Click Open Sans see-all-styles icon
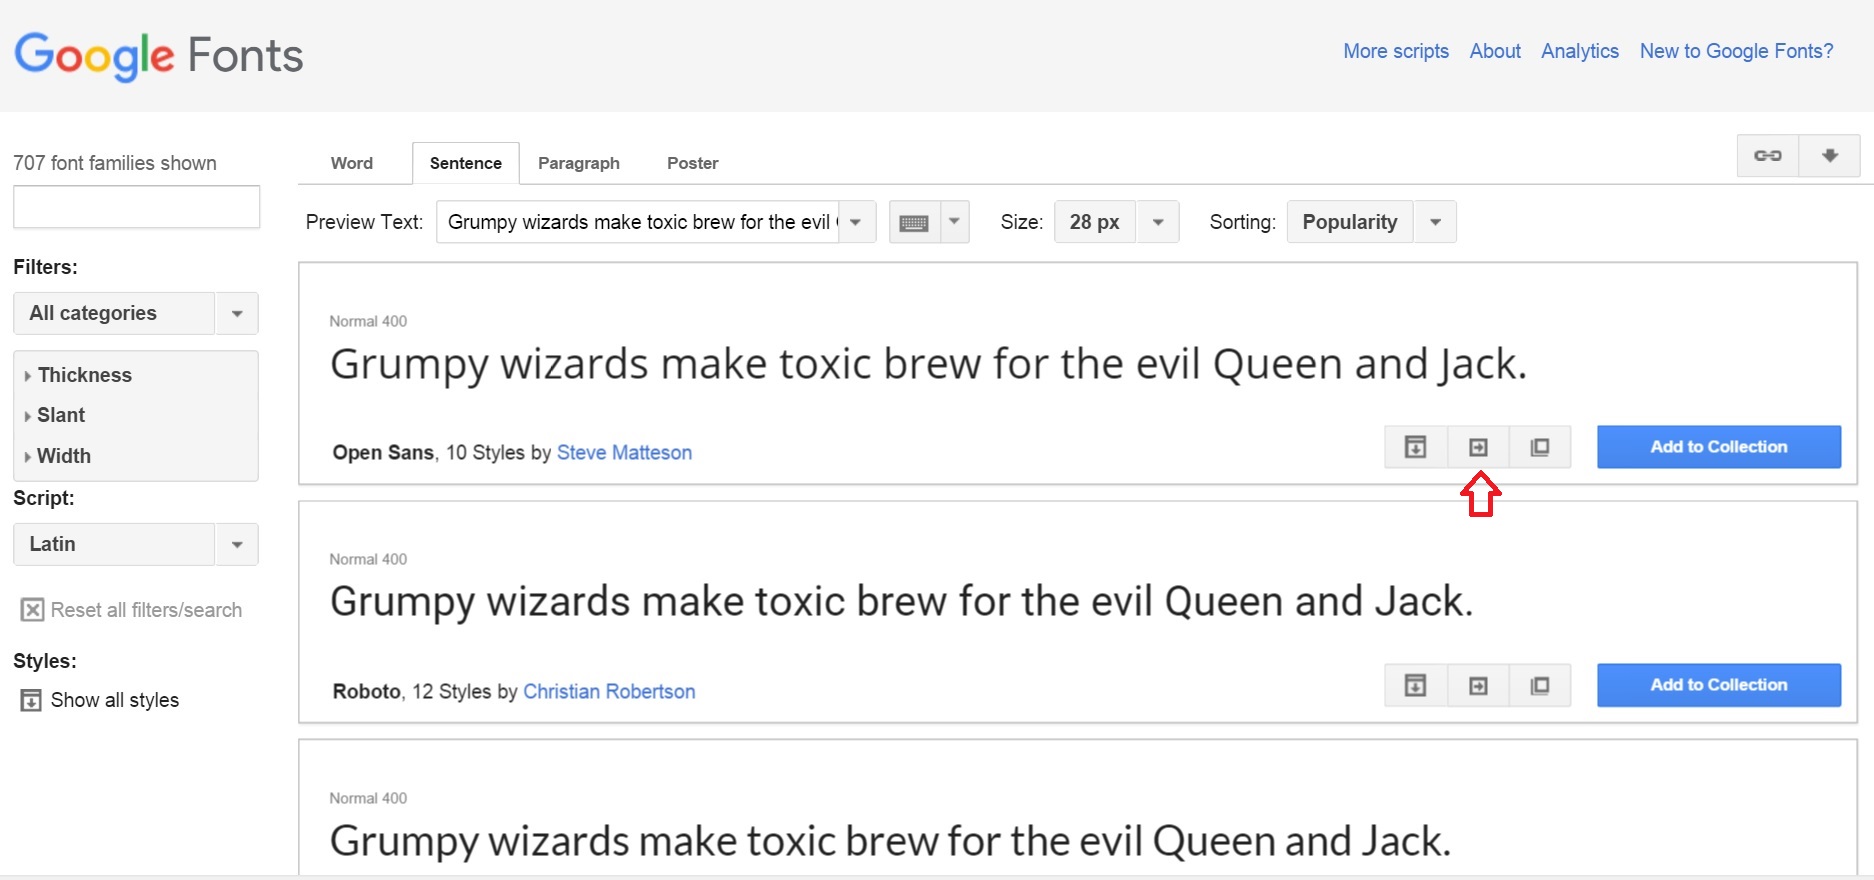This screenshot has height=880, width=1874. (1416, 447)
